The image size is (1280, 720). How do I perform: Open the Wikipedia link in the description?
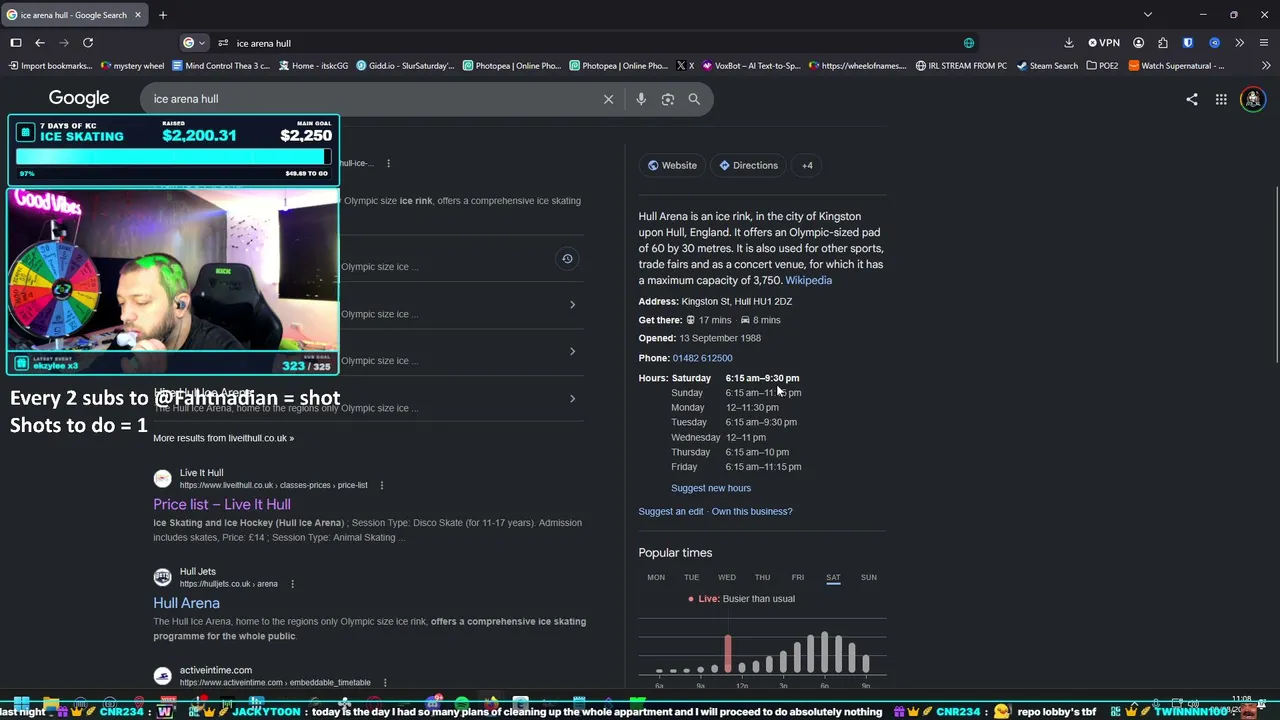coord(808,281)
